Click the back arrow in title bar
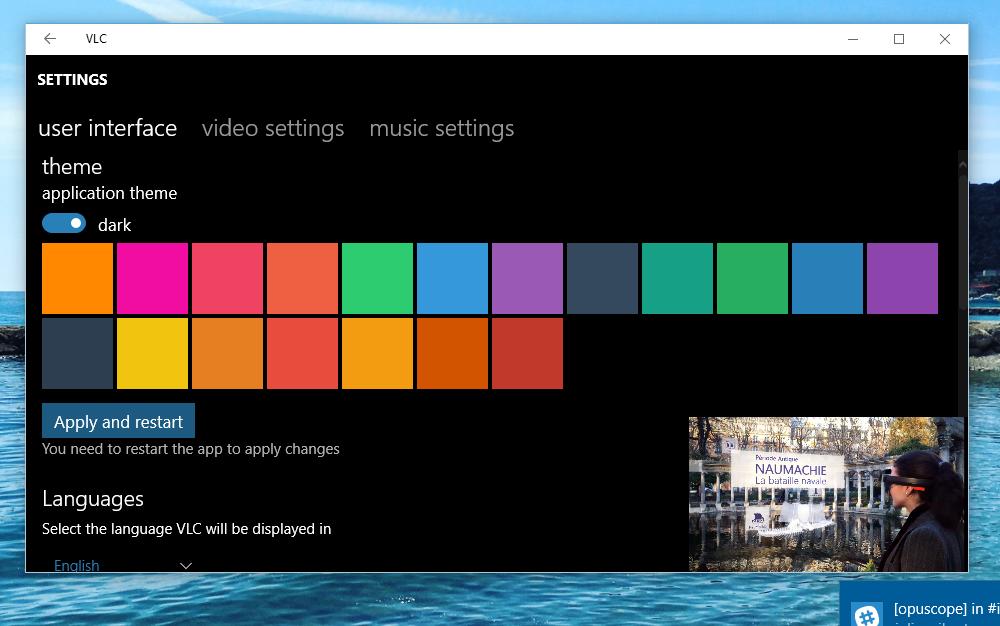The height and width of the screenshot is (626, 1000). coord(50,39)
